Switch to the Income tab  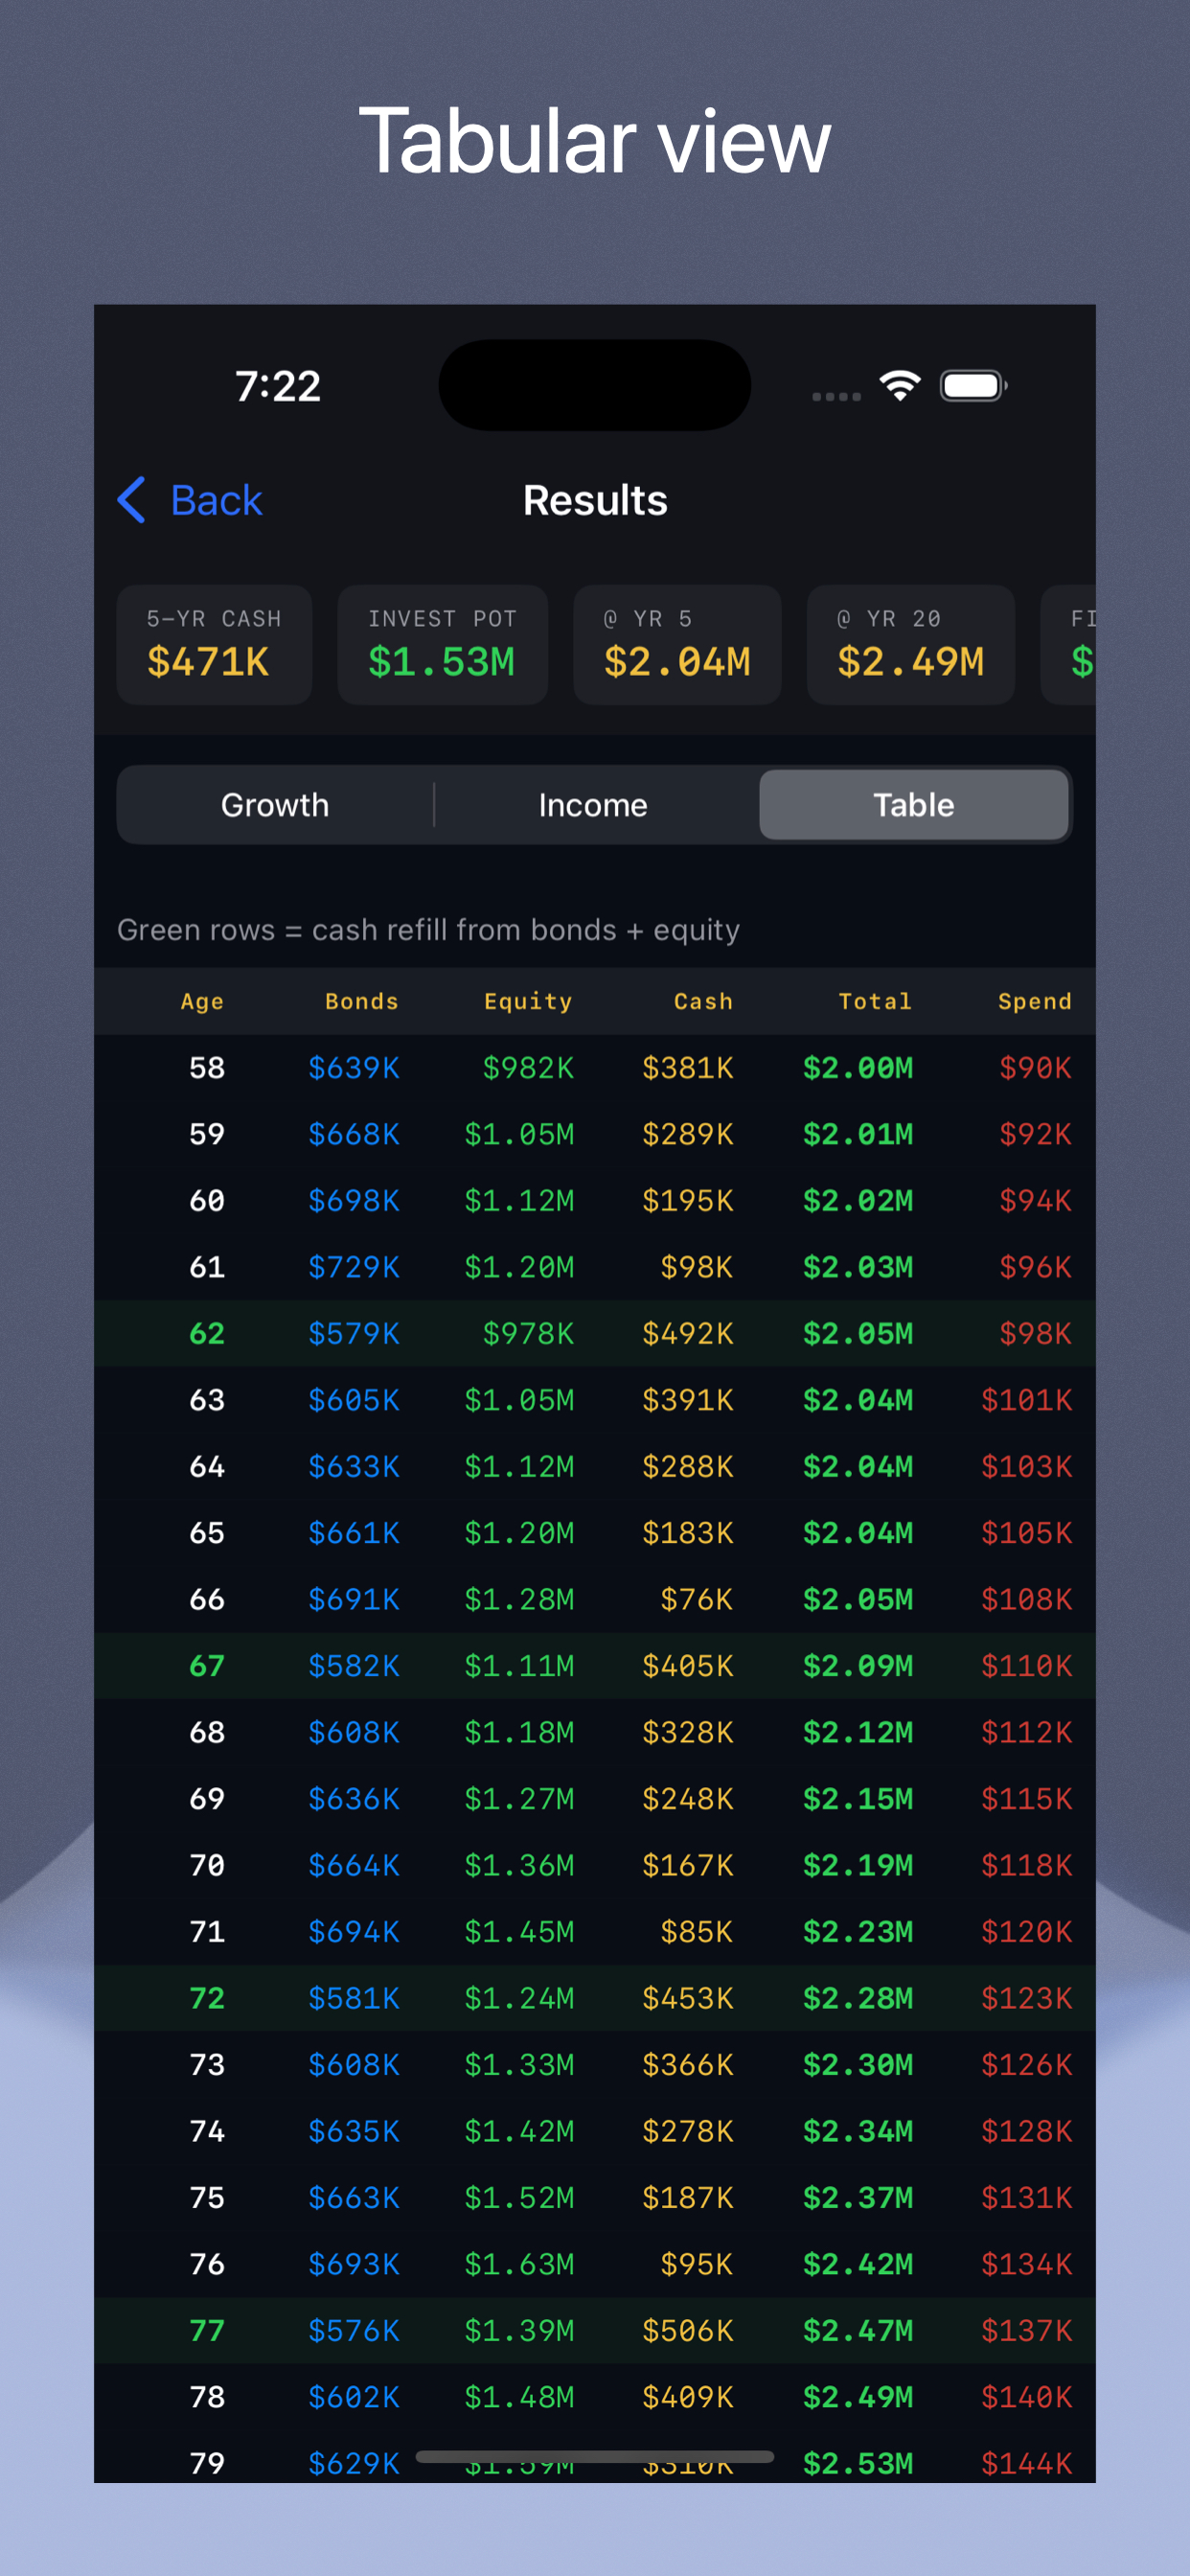point(593,805)
